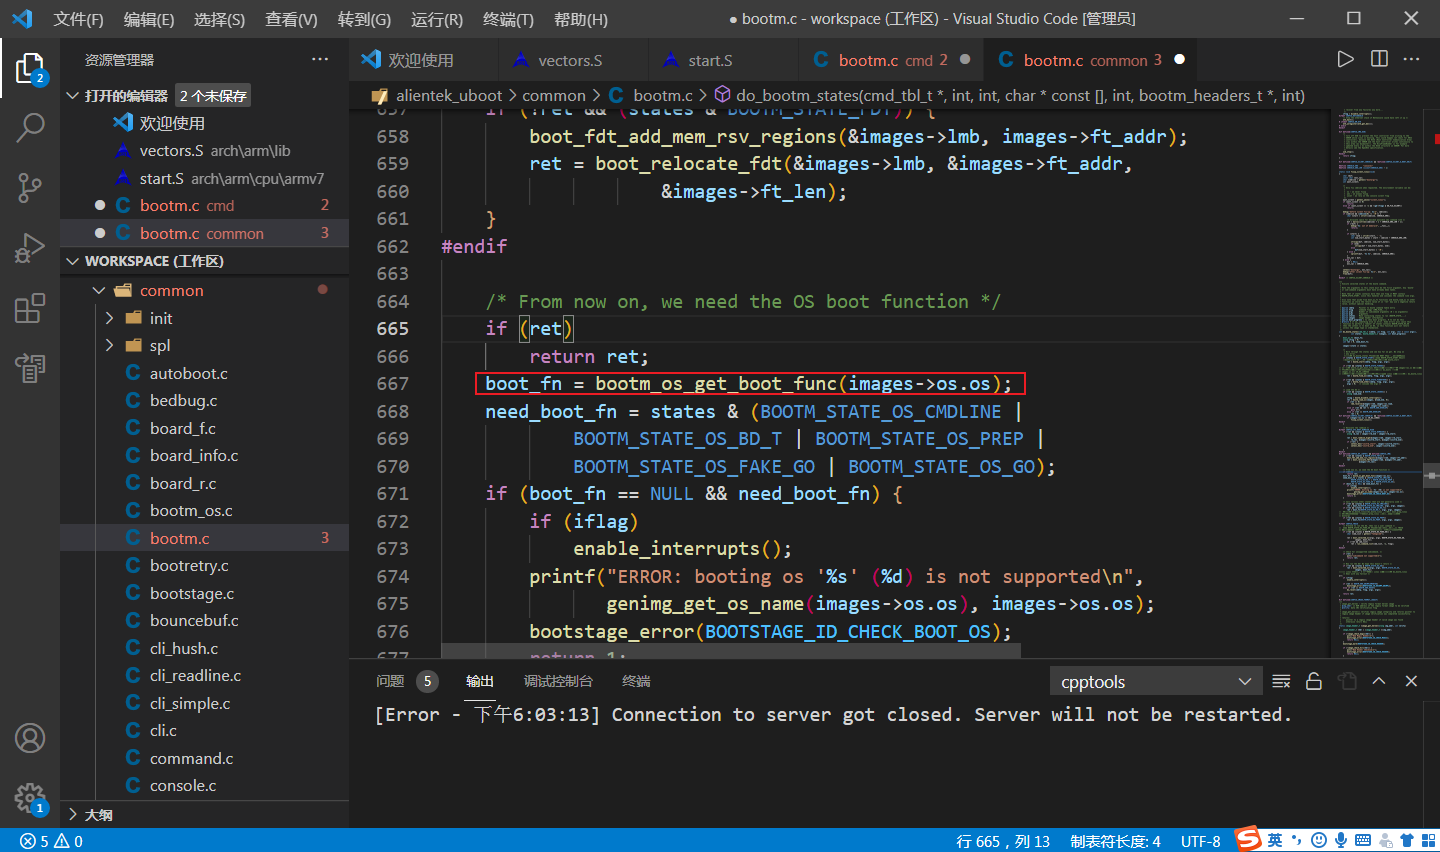The image size is (1440, 852).
Task: Click errors and warnings status bar indicator
Action: [51, 841]
